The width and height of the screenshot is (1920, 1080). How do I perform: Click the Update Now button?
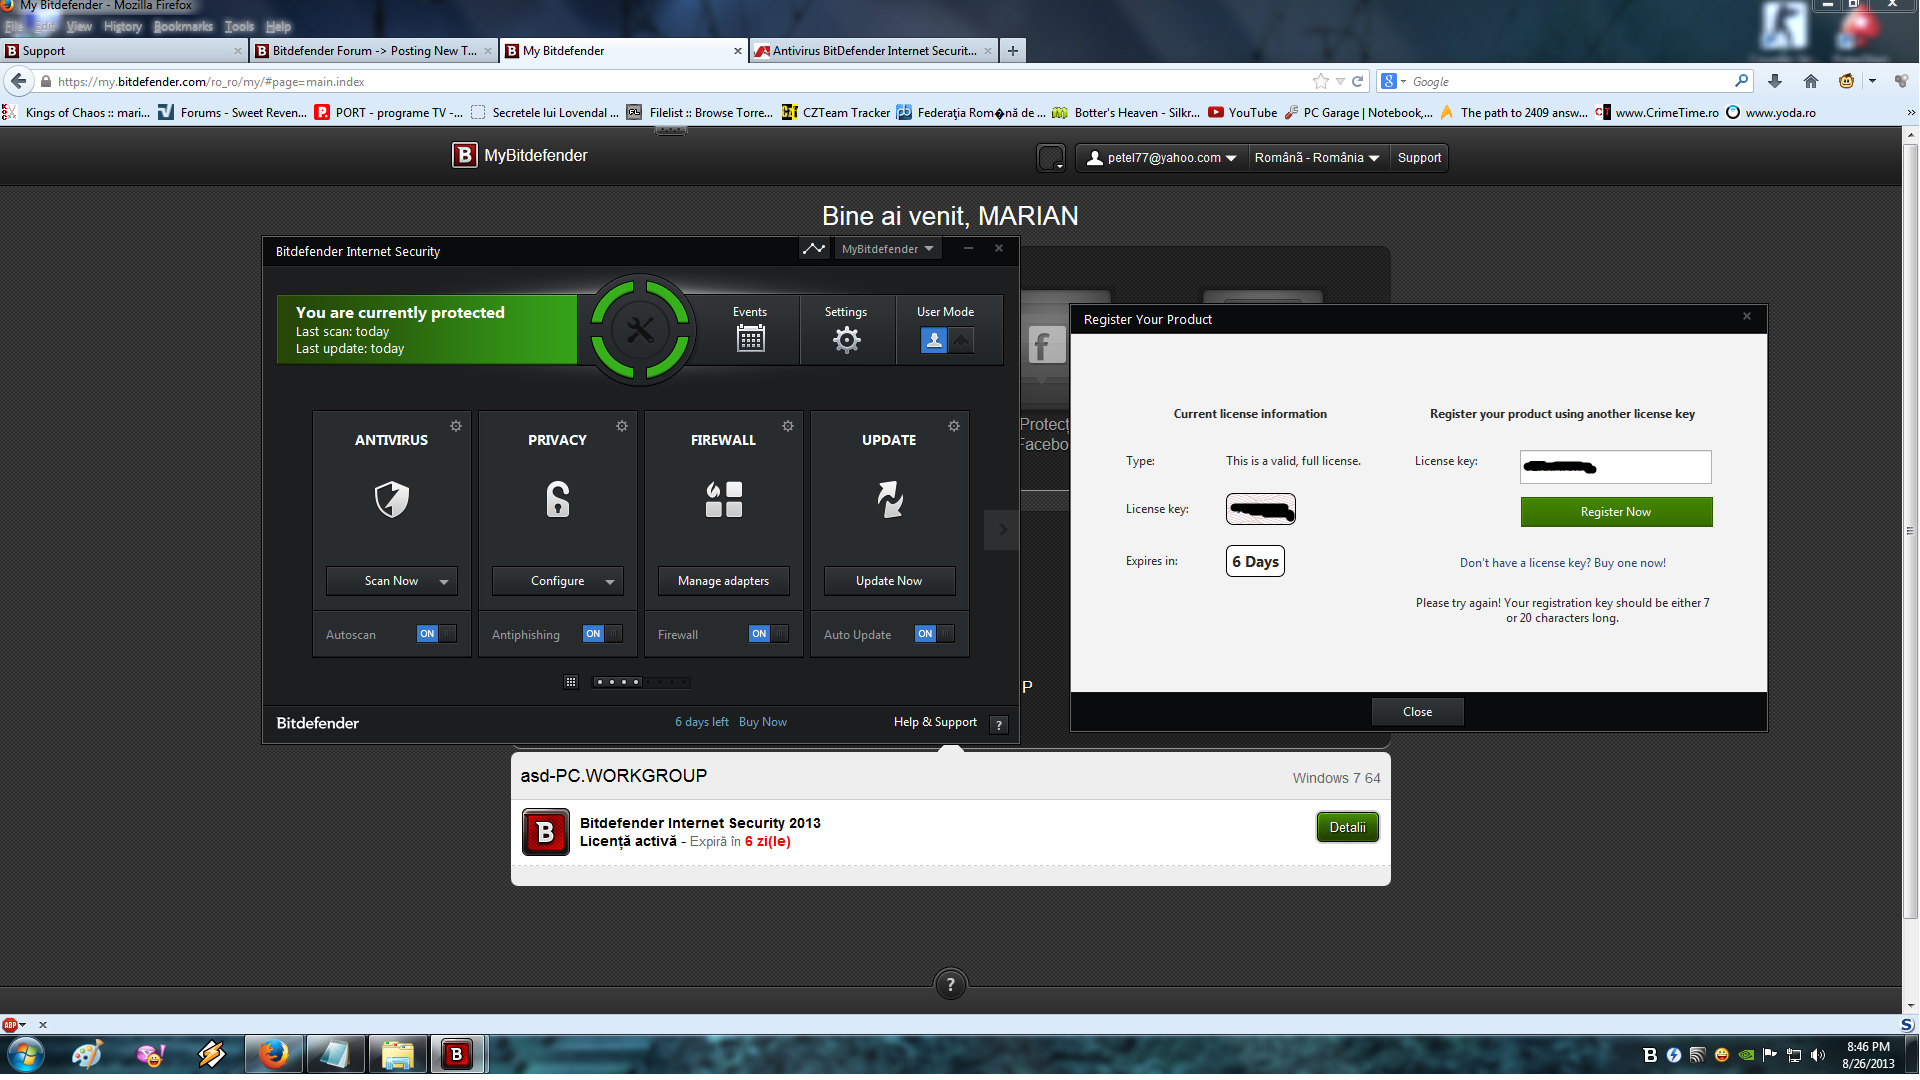pos(889,581)
